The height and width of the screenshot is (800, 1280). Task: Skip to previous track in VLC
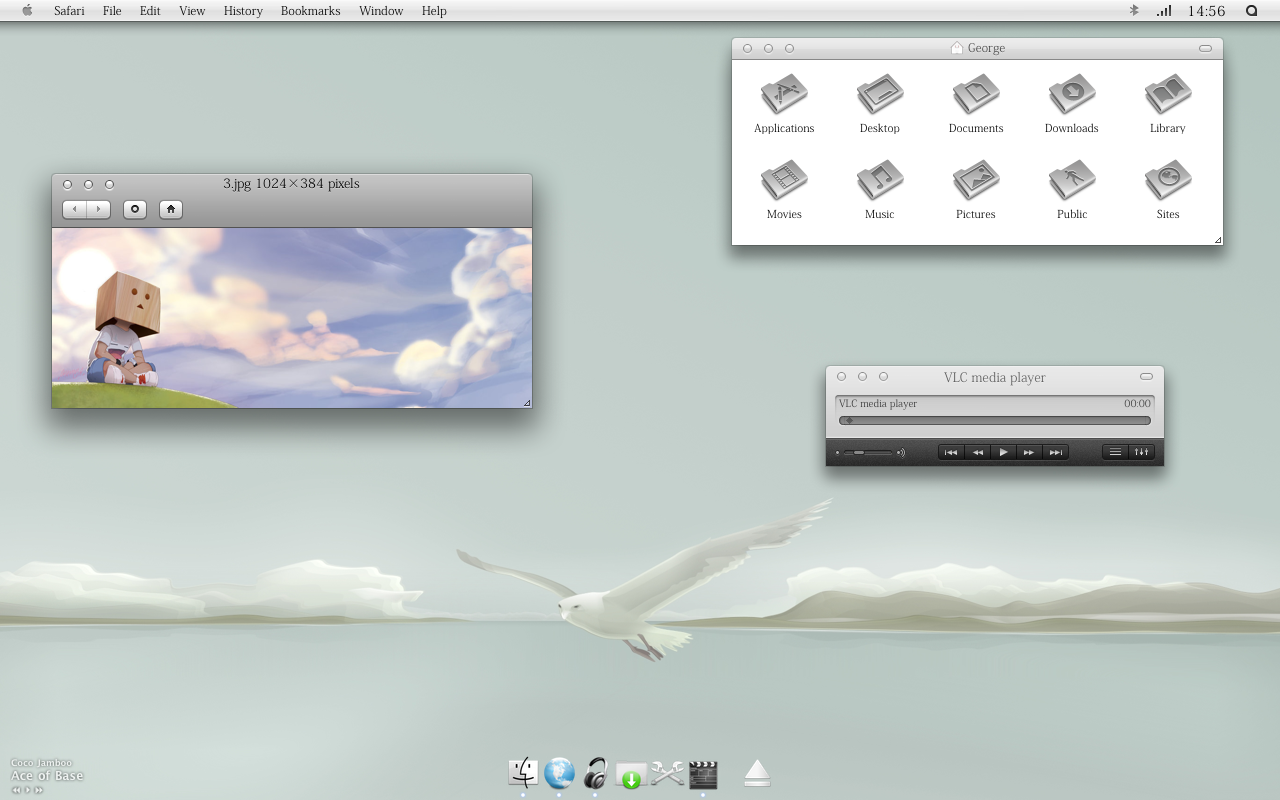951,452
